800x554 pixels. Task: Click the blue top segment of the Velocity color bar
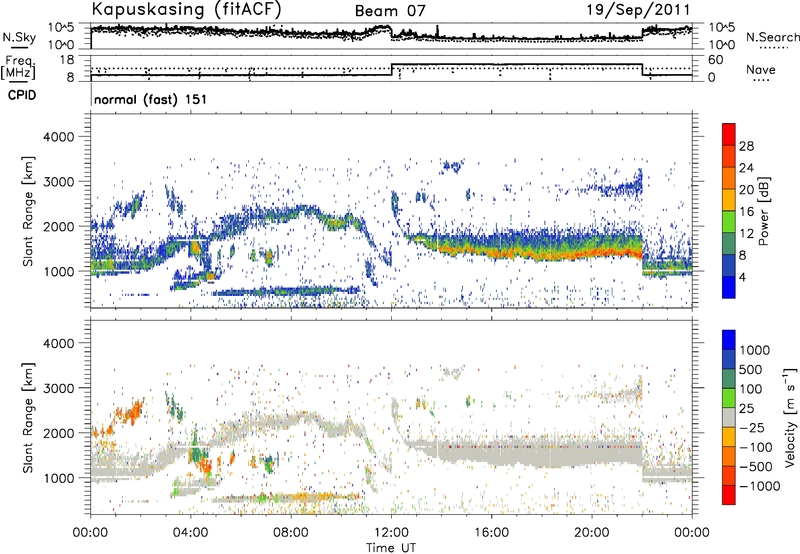click(x=729, y=340)
